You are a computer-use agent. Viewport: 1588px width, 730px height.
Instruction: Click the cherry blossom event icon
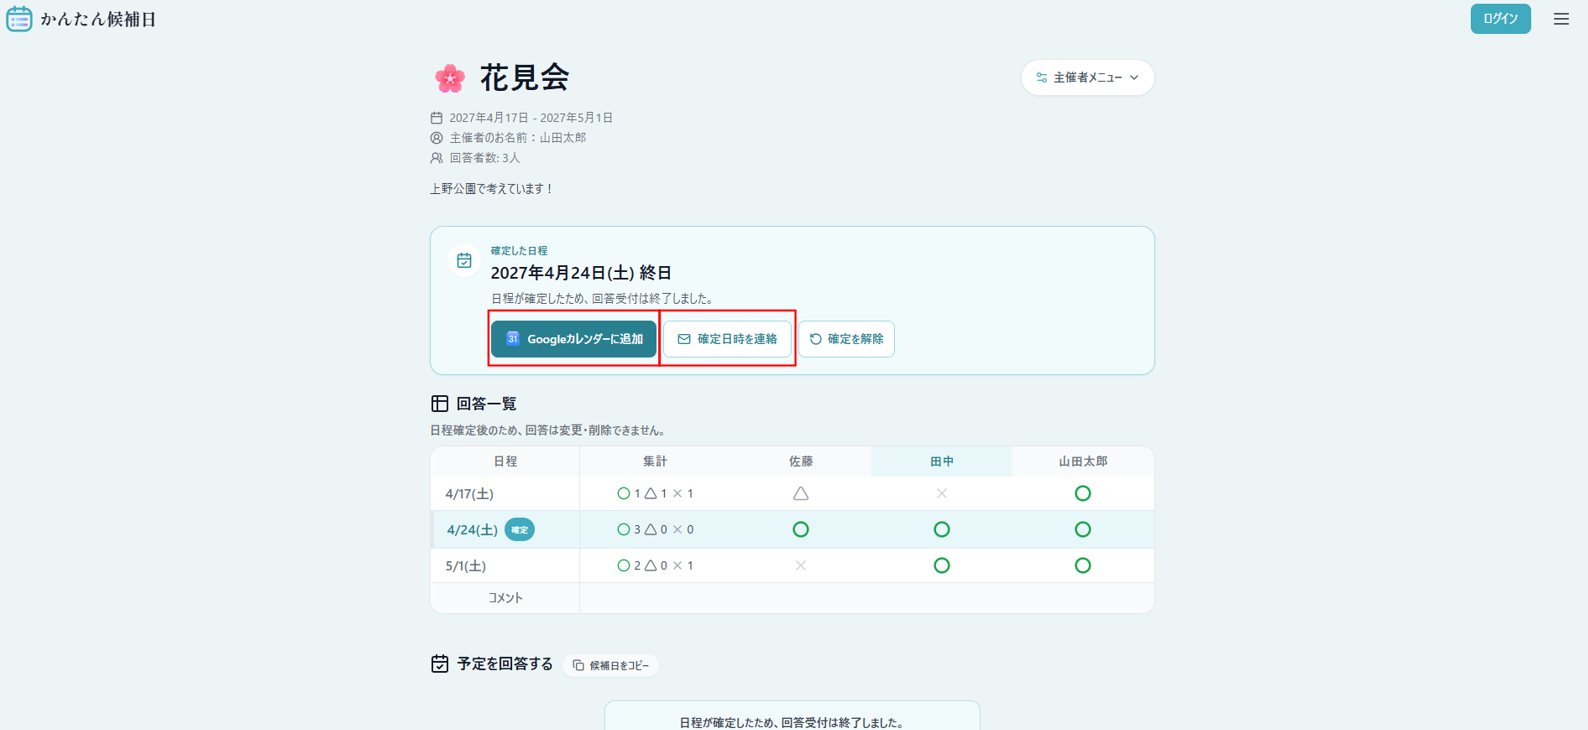click(450, 78)
